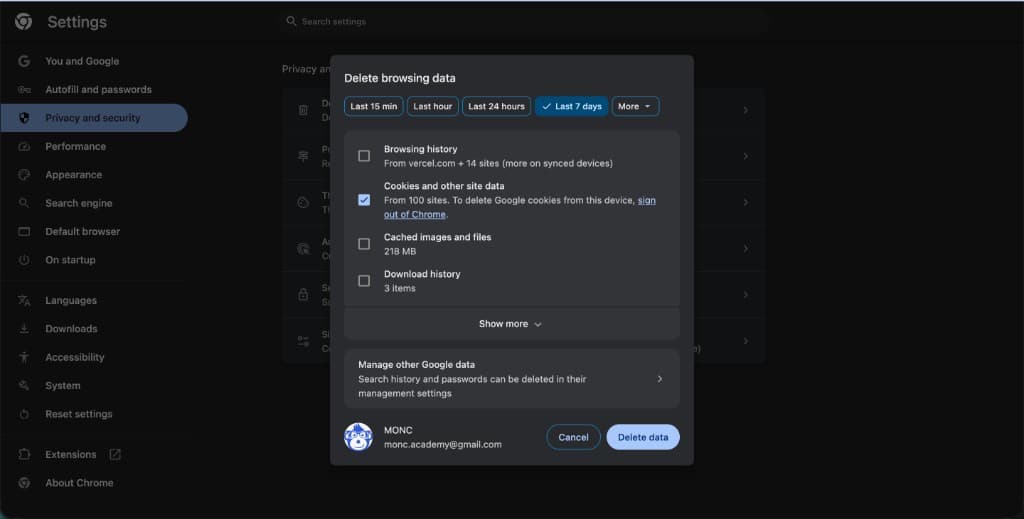The height and width of the screenshot is (519, 1024).
Task: Click the key icon for Autofill and passwords
Action: (24, 89)
